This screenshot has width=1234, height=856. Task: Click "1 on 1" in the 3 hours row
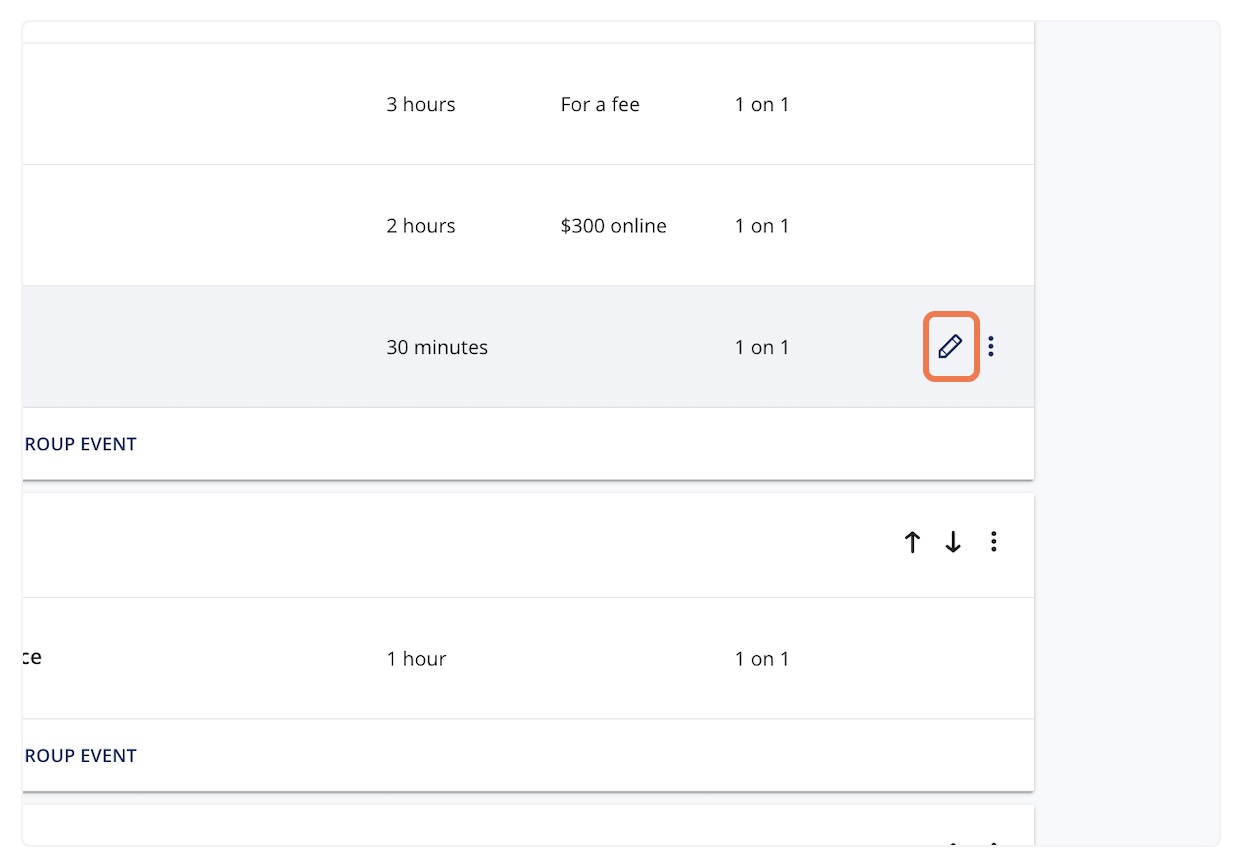(762, 104)
